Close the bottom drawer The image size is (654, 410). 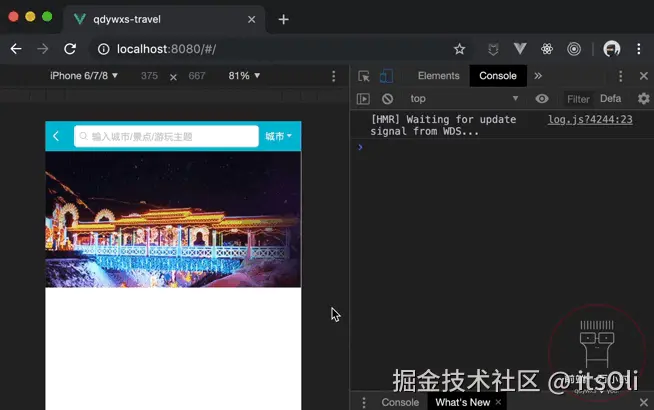(x=644, y=402)
